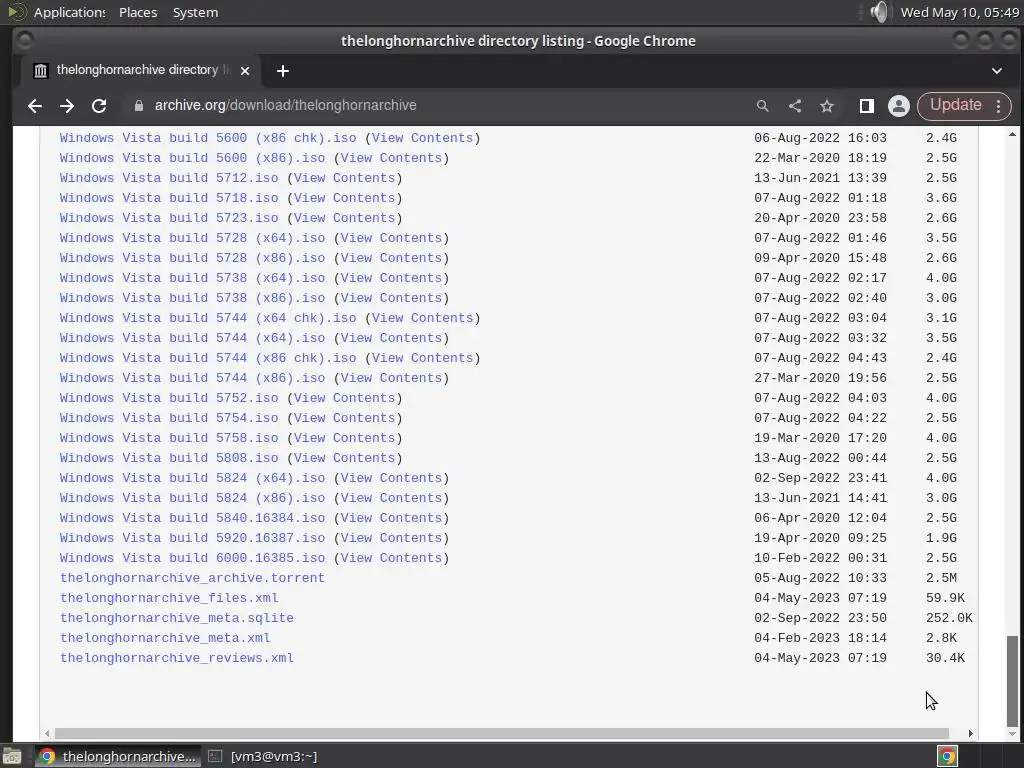Download Windows Vista build 5744 (x86 chk).iso
The image size is (1024, 768).
208,358
